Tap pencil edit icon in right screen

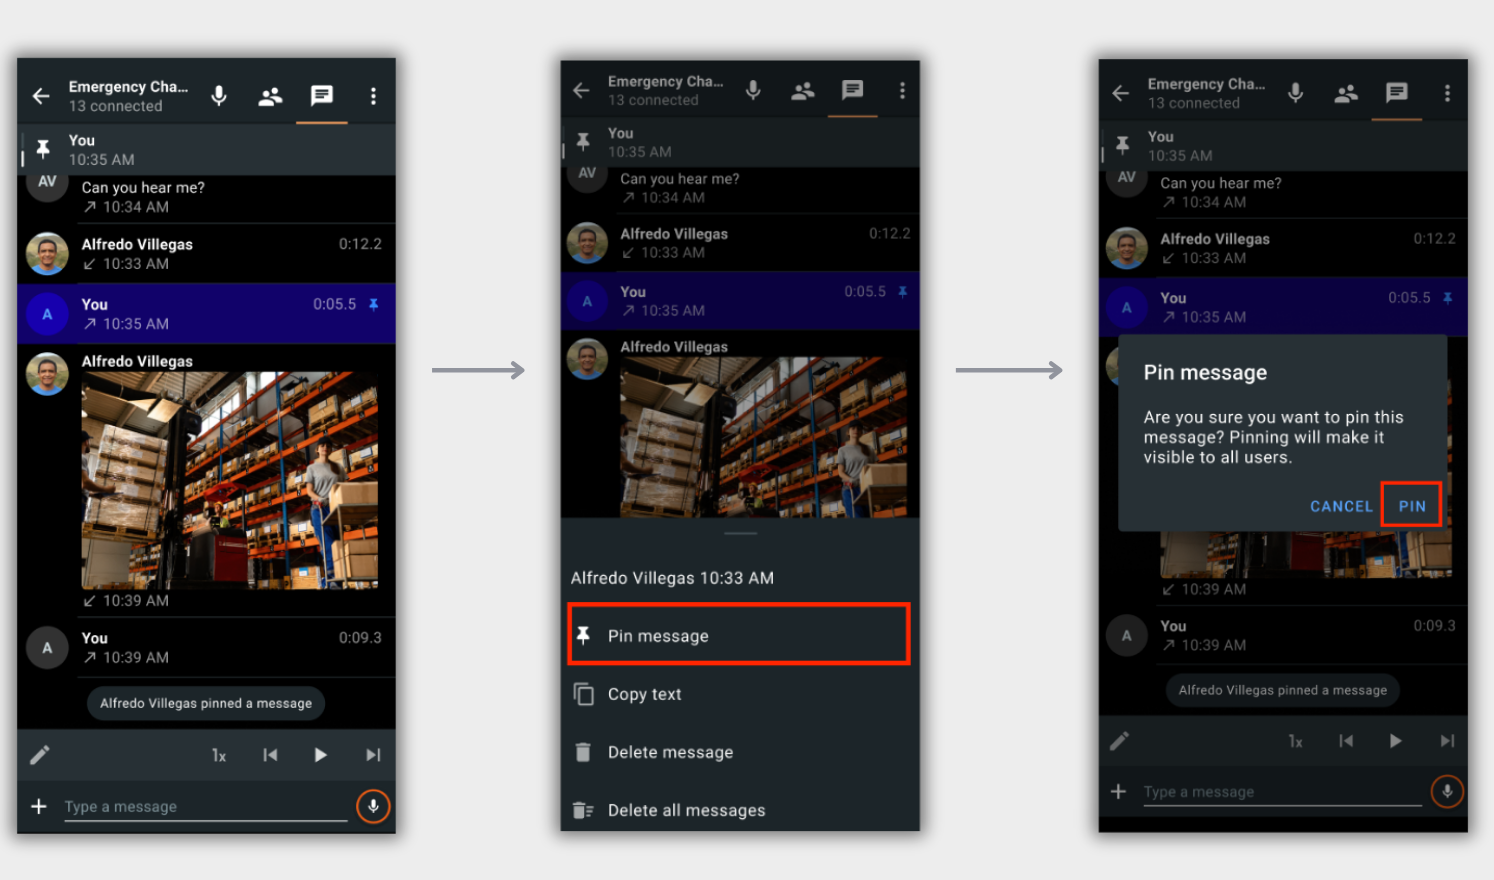point(1119,741)
